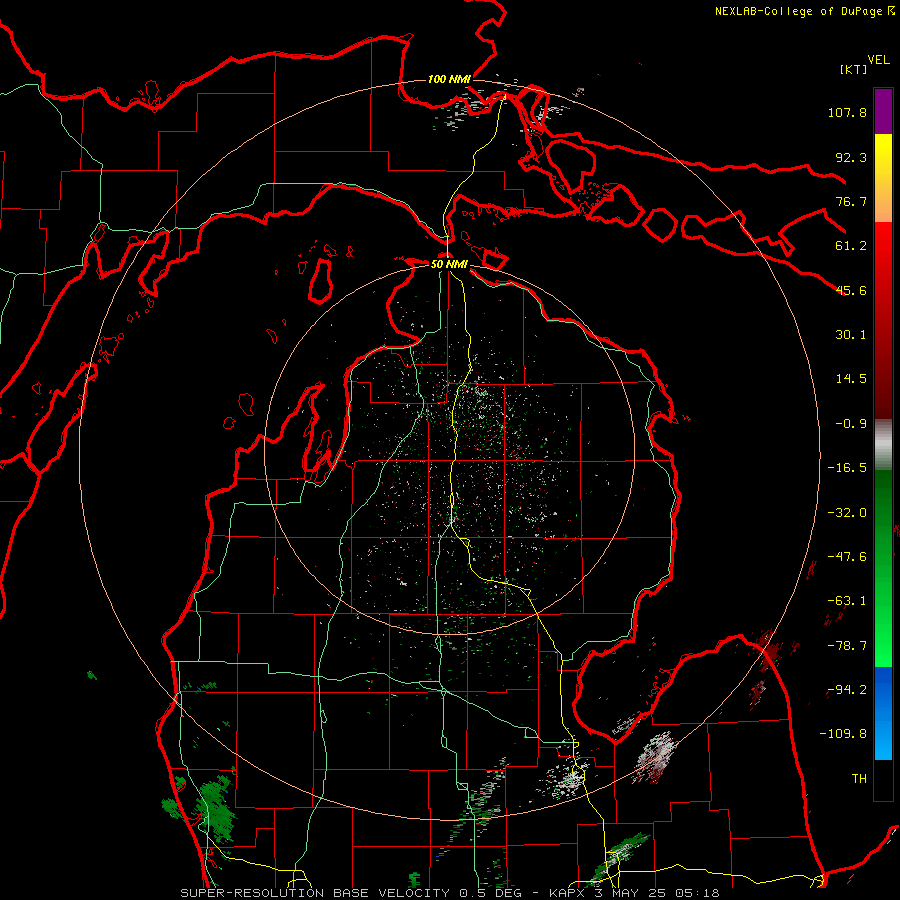The width and height of the screenshot is (900, 900).
Task: Click the 45.6 velocity legend value
Action: click(851, 290)
